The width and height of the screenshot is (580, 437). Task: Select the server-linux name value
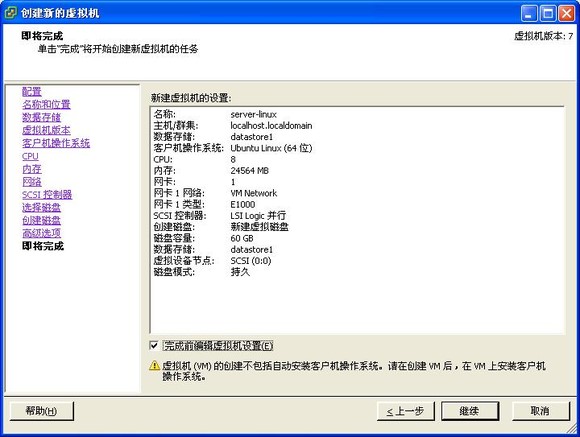tap(253, 114)
